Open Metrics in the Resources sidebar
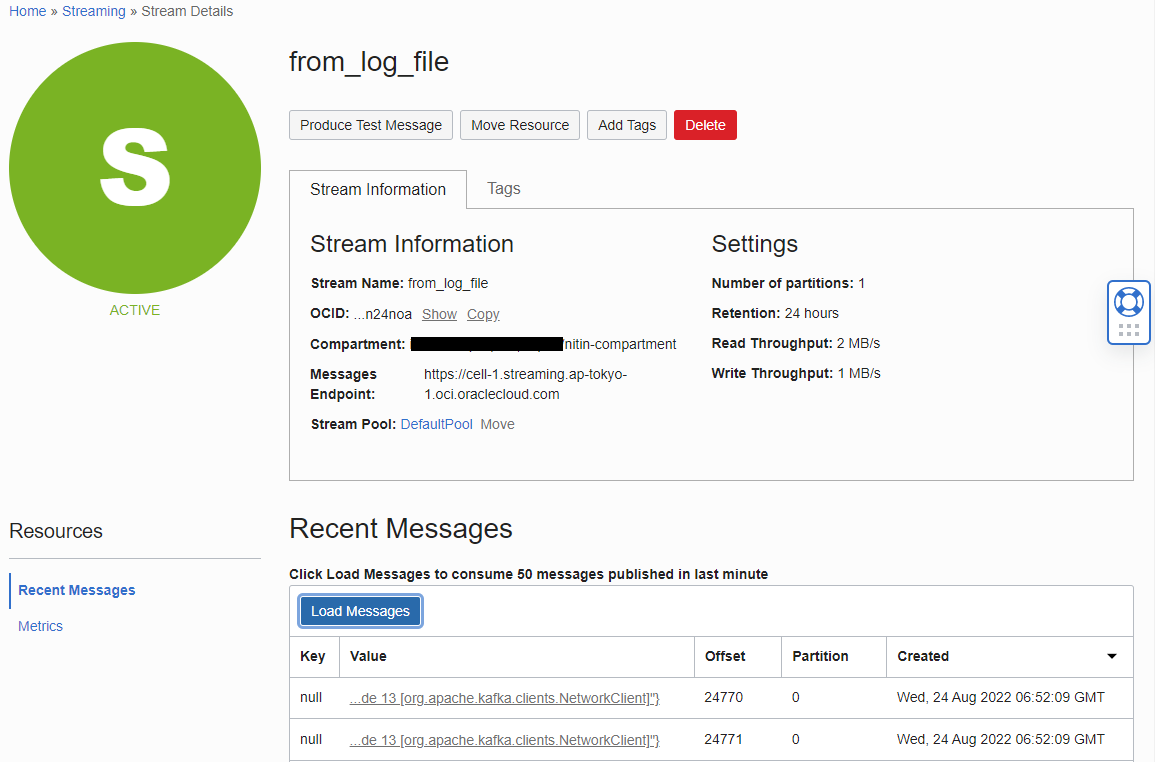1155x762 pixels. 40,626
